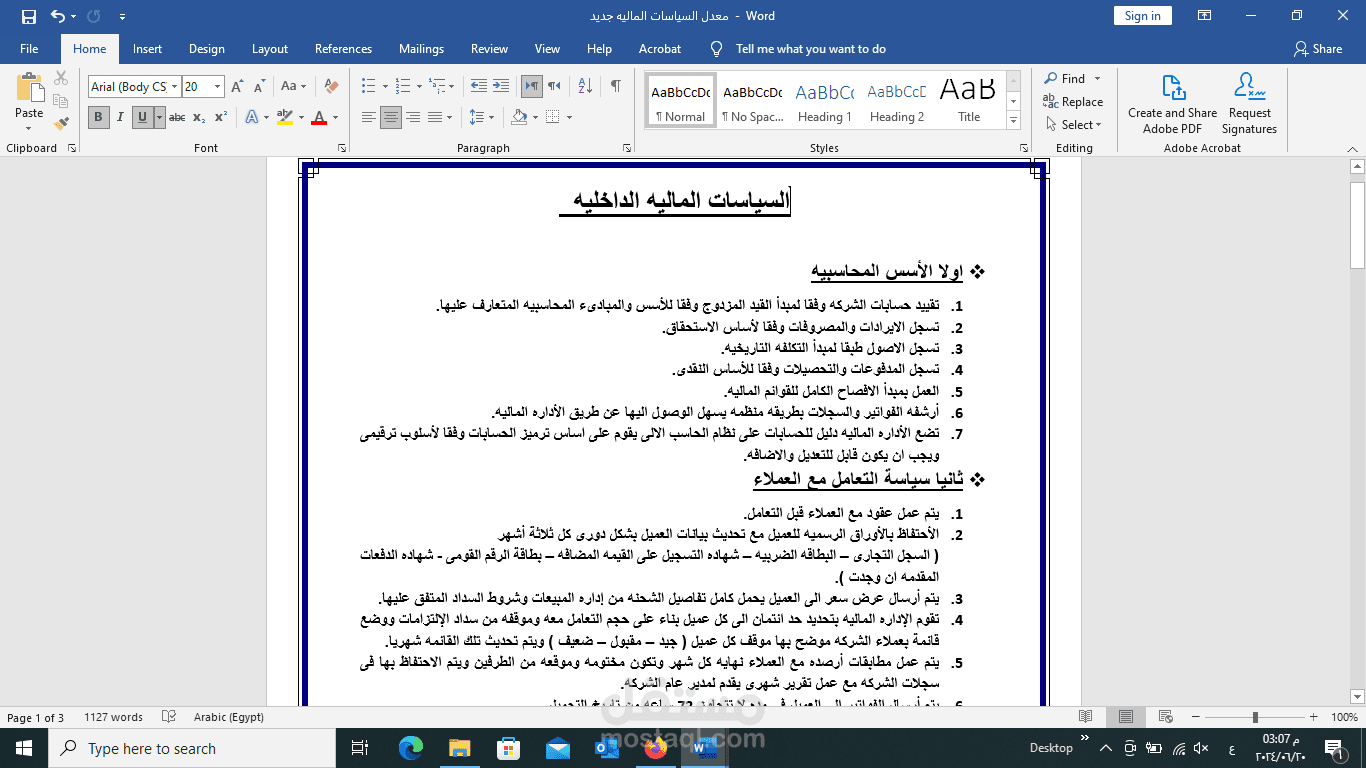
Task: Switch to the Design tab
Action: pyautogui.click(x=207, y=49)
